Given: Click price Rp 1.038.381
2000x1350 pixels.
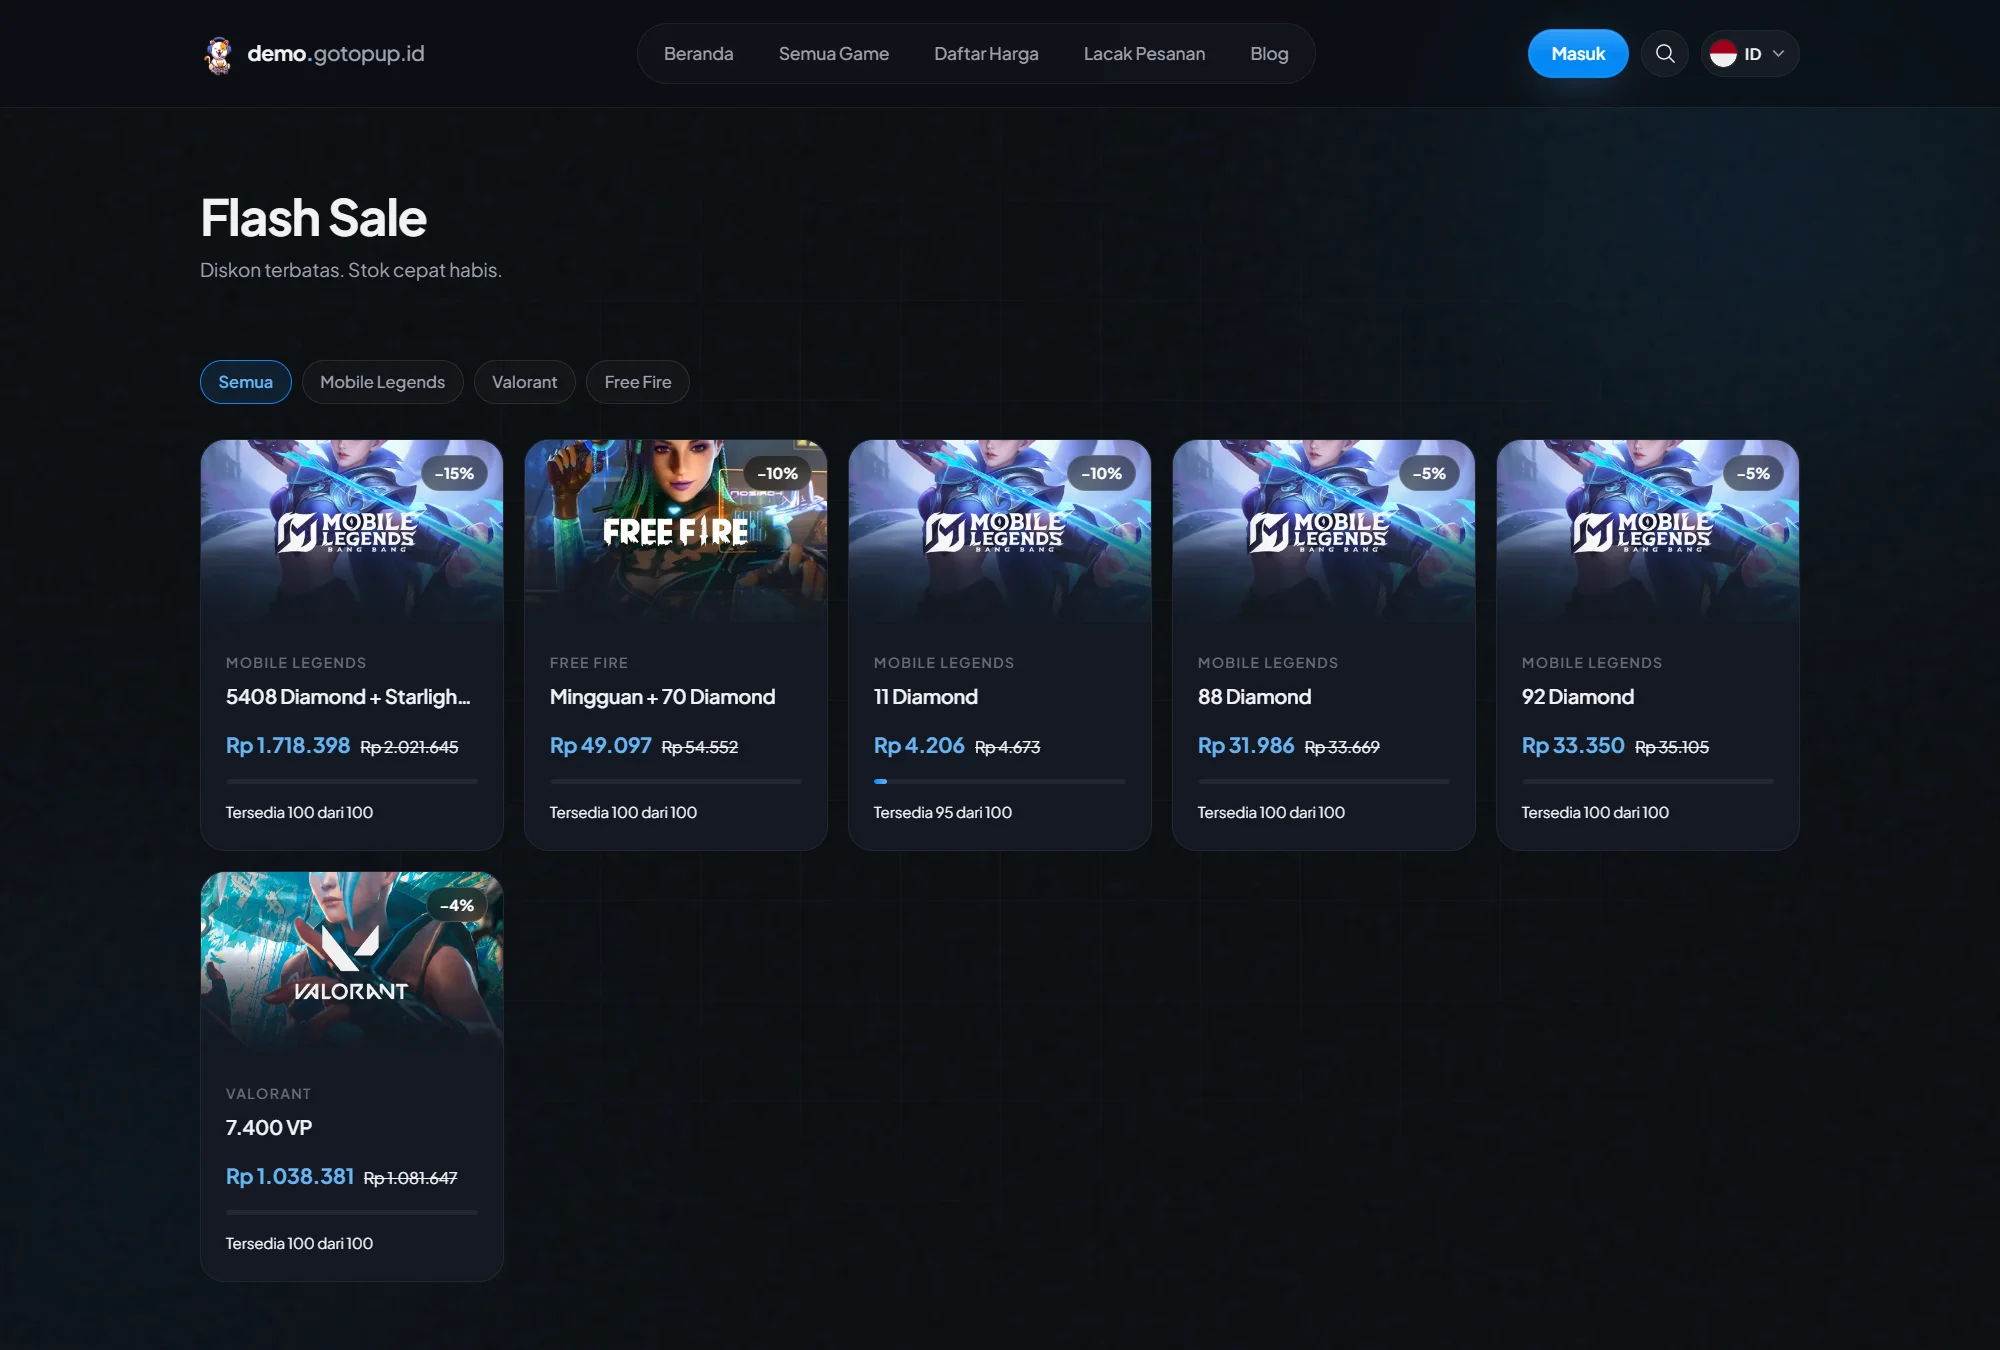Looking at the screenshot, I should [x=290, y=1177].
